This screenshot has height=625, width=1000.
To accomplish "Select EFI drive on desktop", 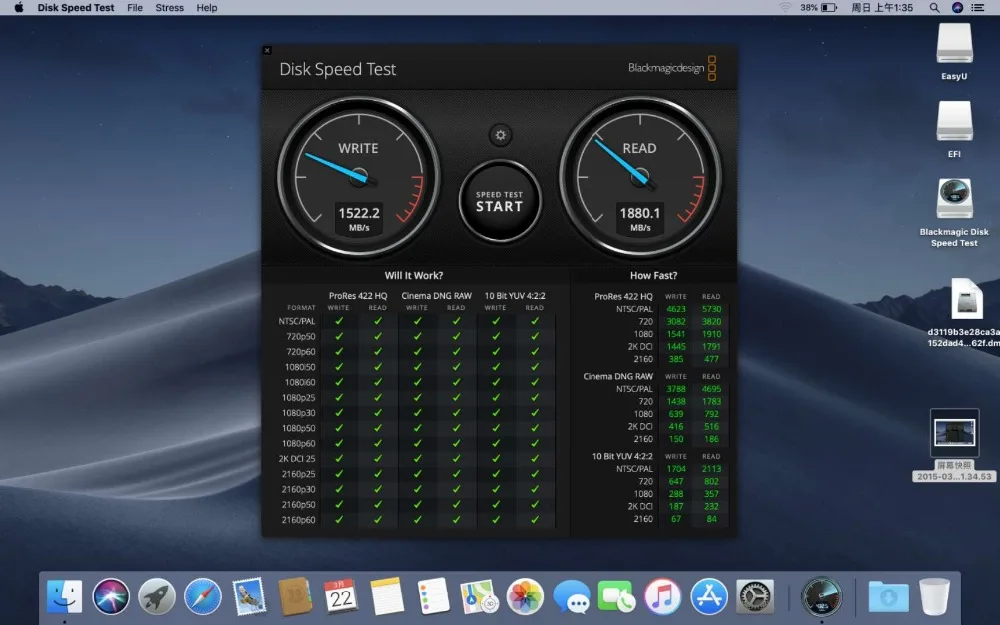I will [x=954, y=129].
